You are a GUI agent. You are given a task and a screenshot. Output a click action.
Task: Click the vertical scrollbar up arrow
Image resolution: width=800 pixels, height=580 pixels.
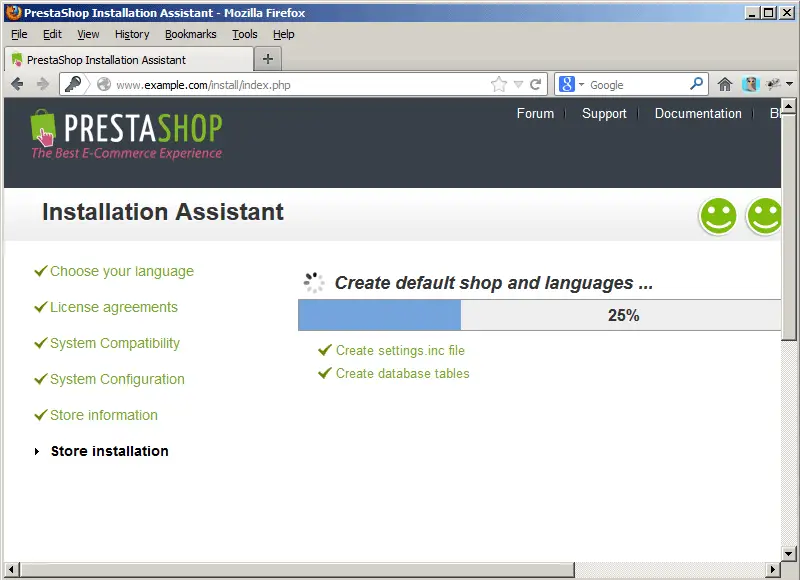[788, 106]
